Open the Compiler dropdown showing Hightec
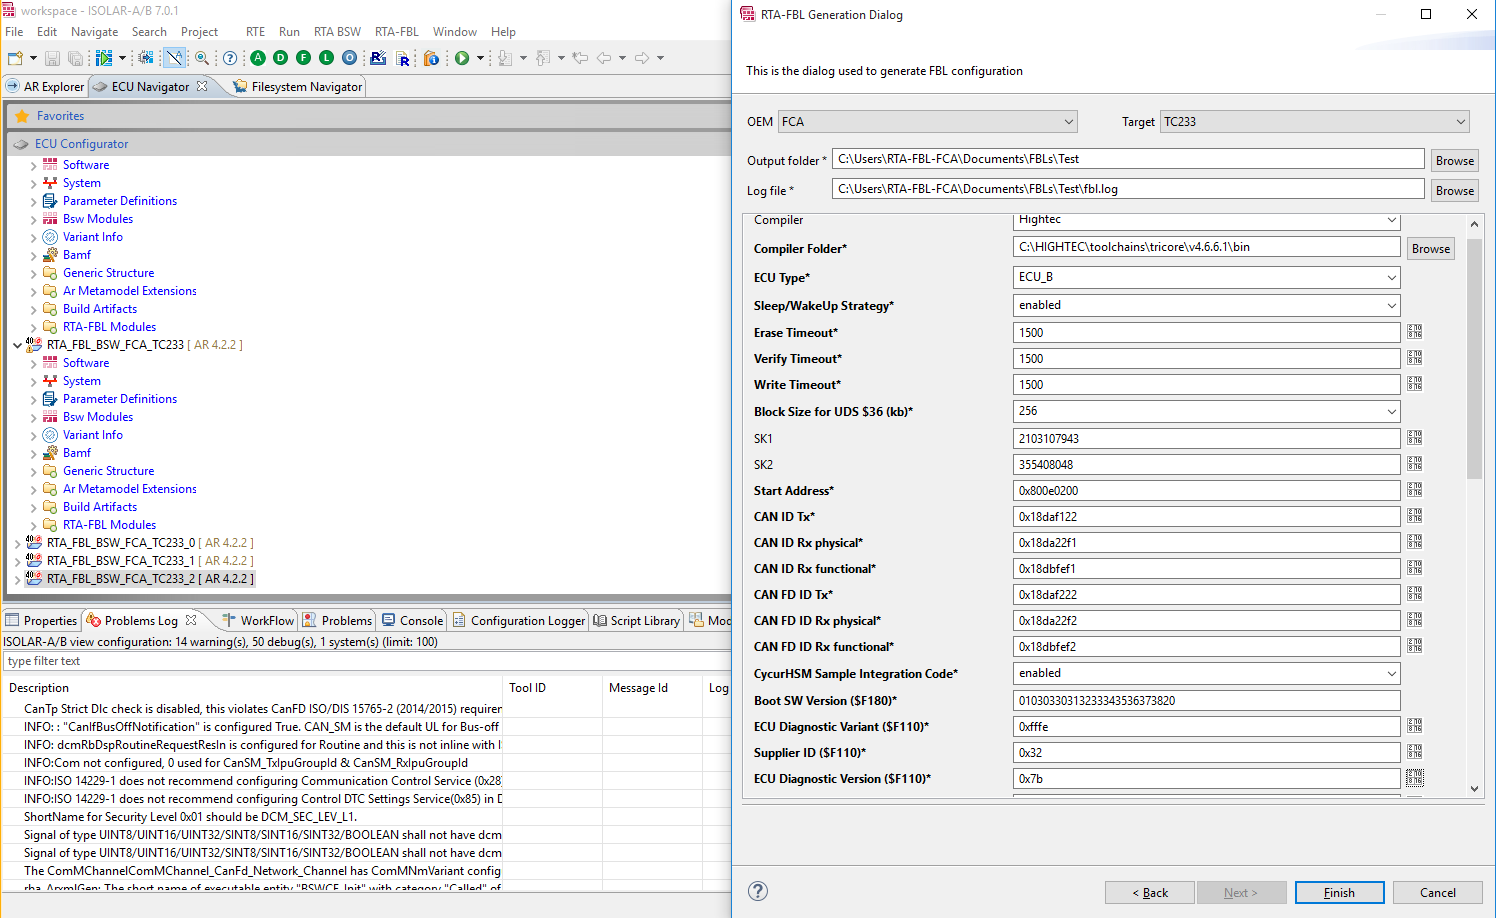 coord(1207,220)
